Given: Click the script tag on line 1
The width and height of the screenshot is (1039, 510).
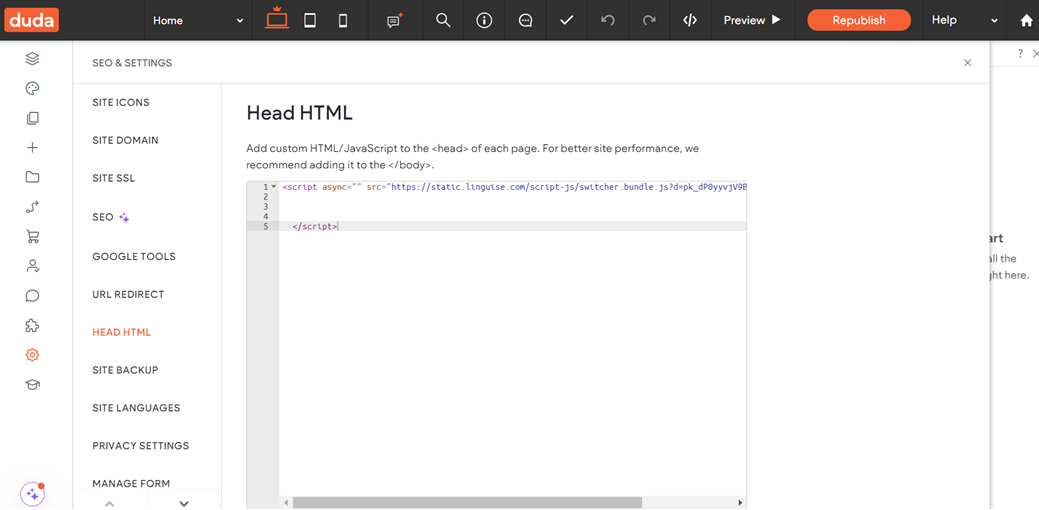Looking at the screenshot, I should [301, 187].
